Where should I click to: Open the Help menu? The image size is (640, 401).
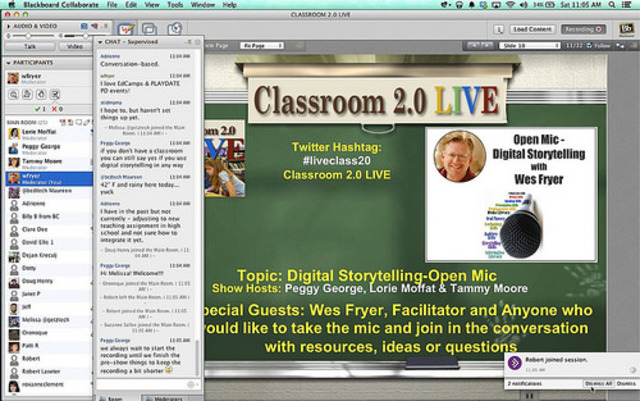pos(229,5)
